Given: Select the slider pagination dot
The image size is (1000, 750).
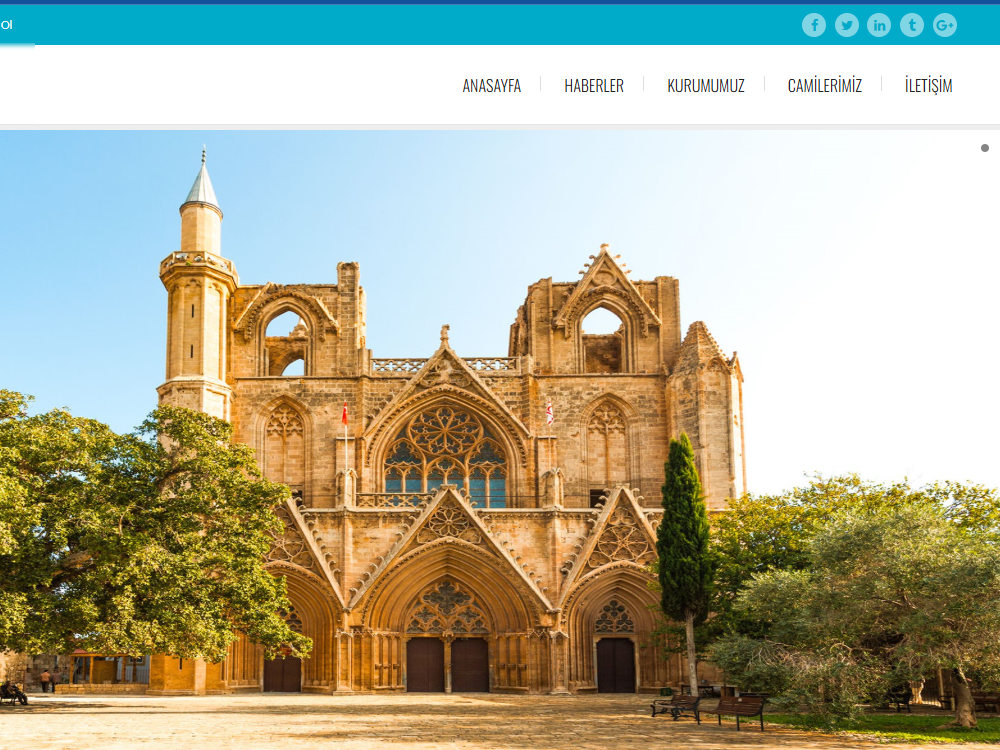Looking at the screenshot, I should (x=985, y=148).
